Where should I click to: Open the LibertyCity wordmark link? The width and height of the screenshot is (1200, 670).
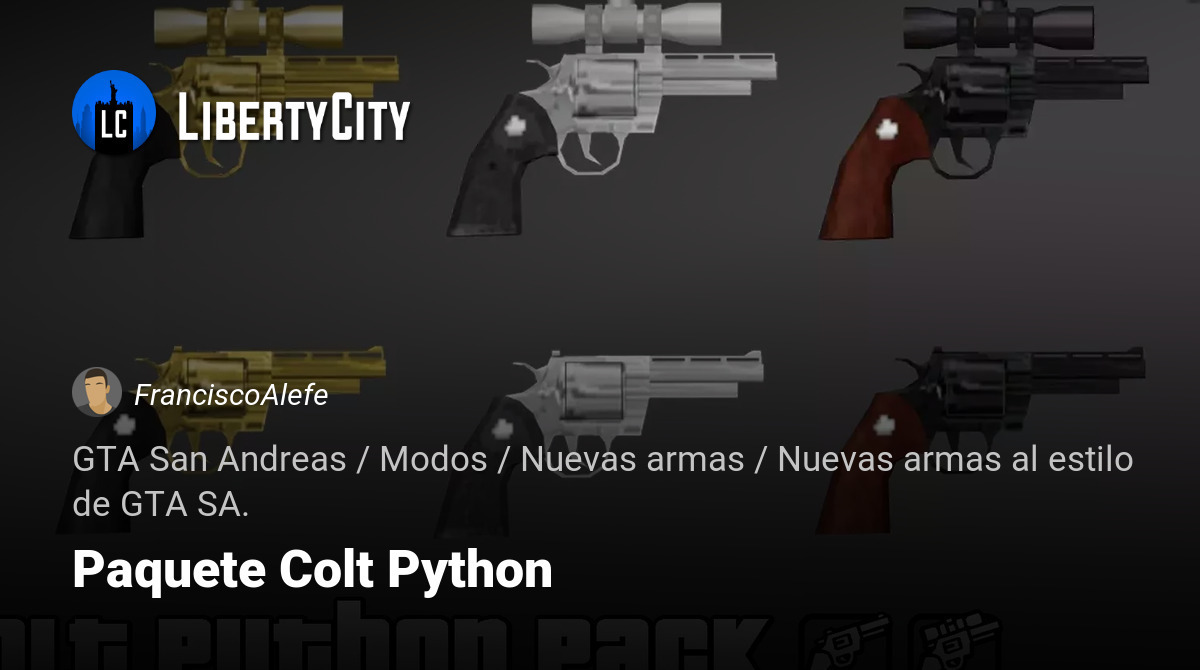(293, 119)
